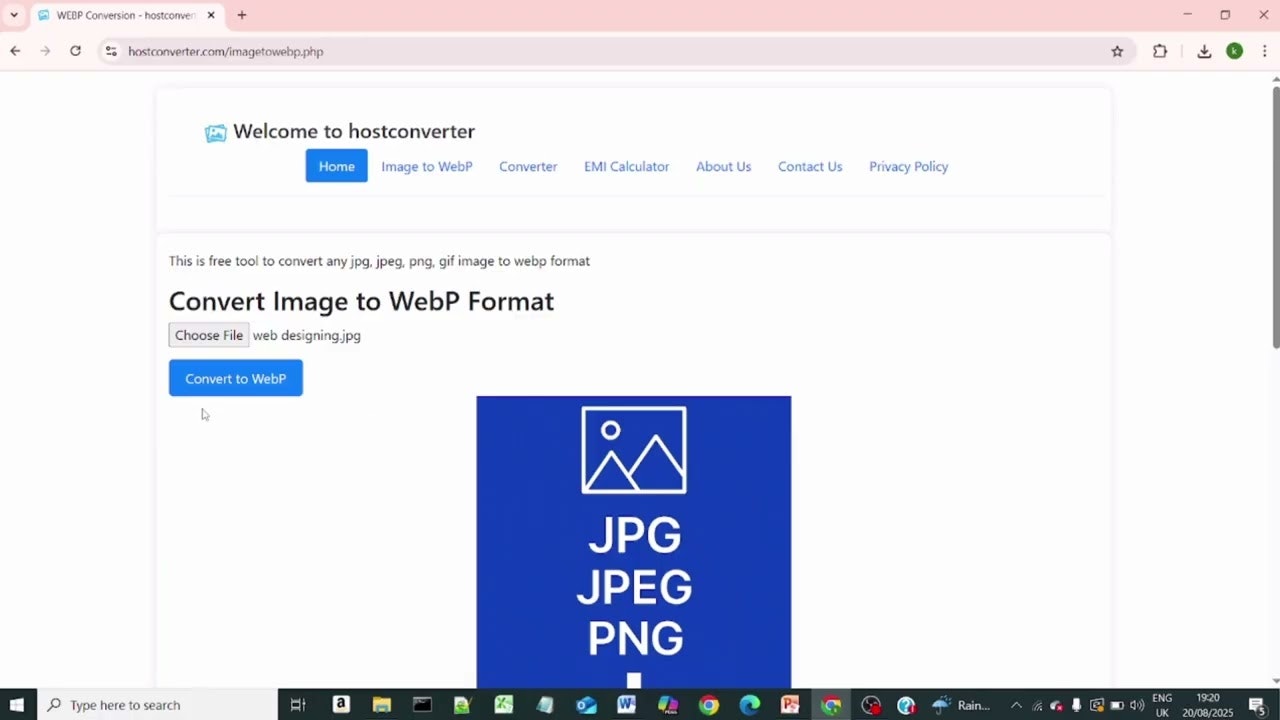
Task: Expand hidden icons in the system tray
Action: [1016, 705]
